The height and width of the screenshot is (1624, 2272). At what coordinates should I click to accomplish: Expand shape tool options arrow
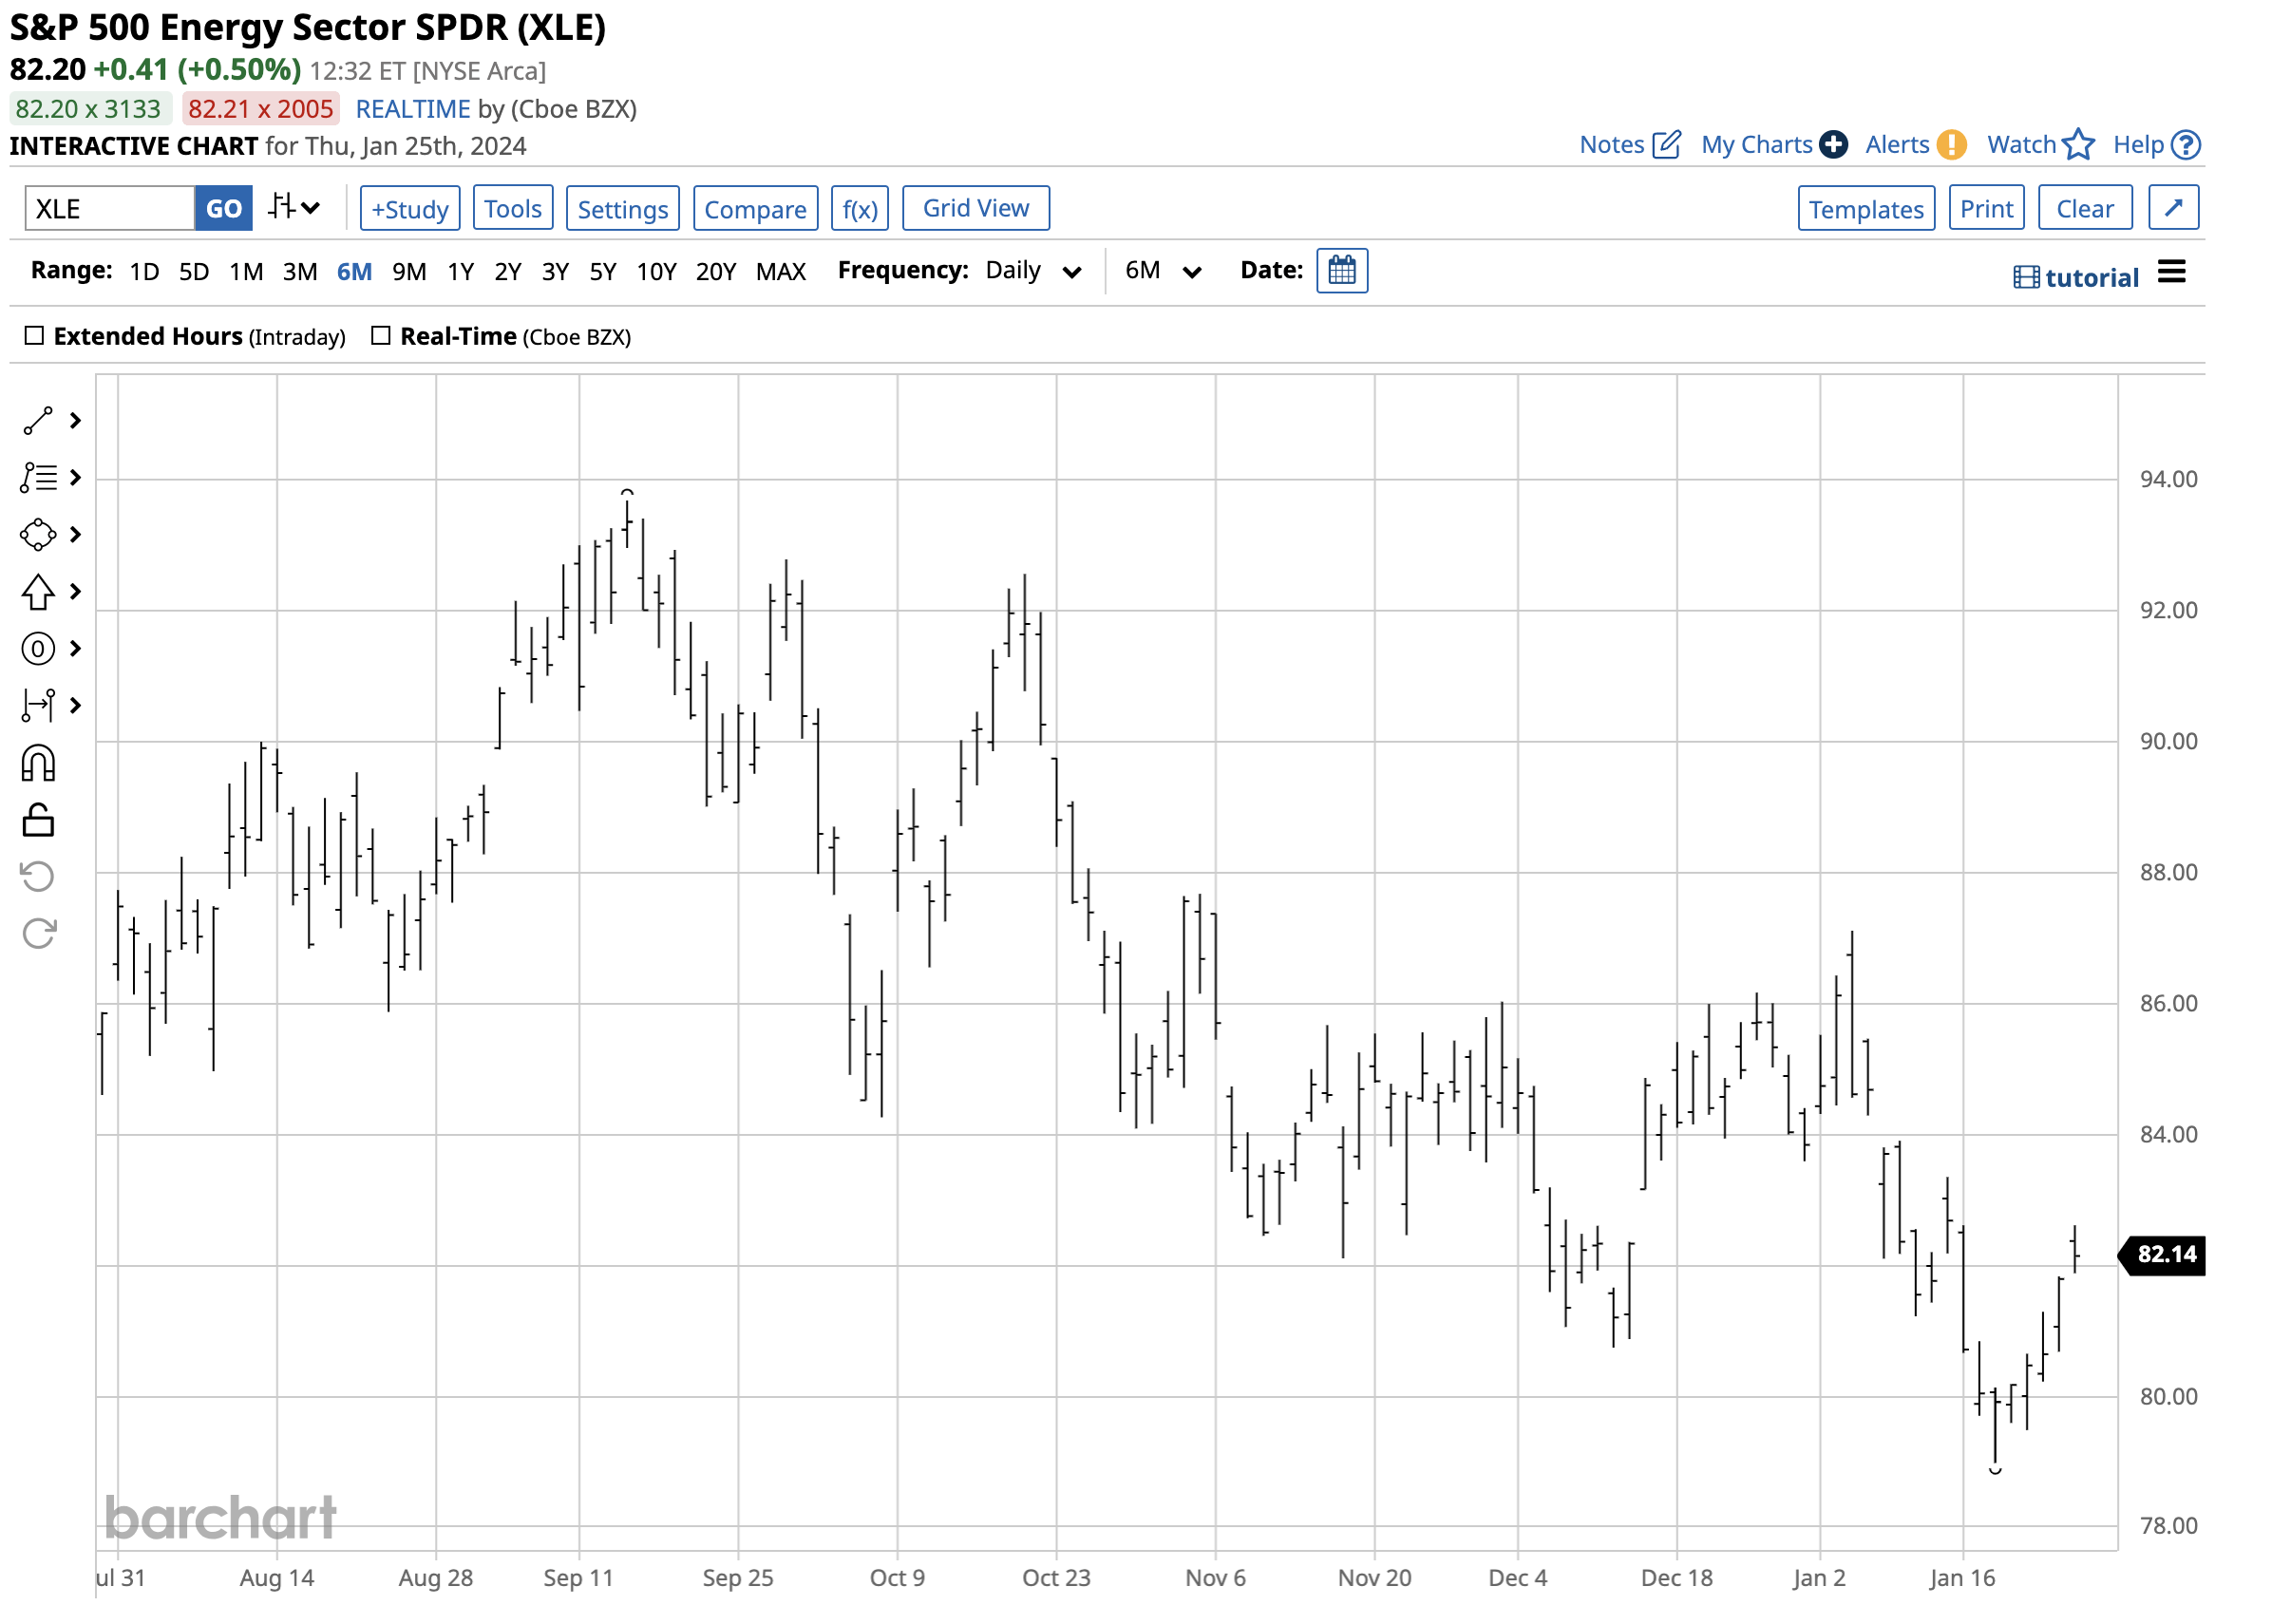[x=75, y=534]
